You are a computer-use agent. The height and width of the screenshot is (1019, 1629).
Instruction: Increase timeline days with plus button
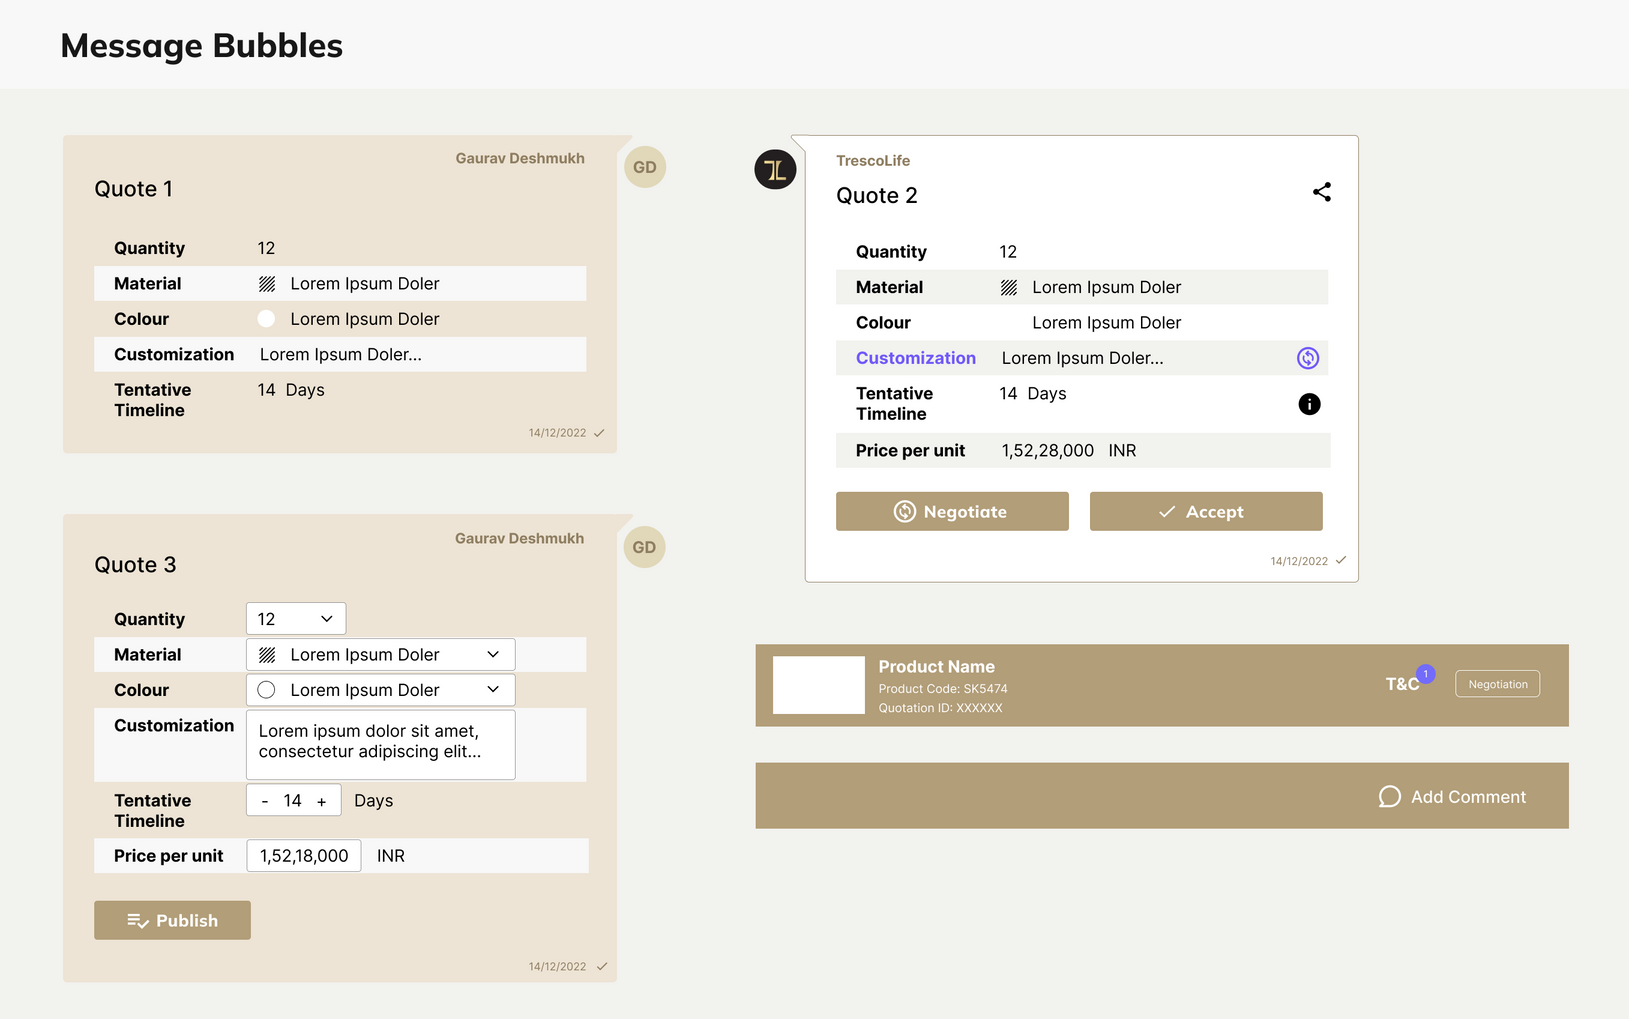(x=321, y=802)
